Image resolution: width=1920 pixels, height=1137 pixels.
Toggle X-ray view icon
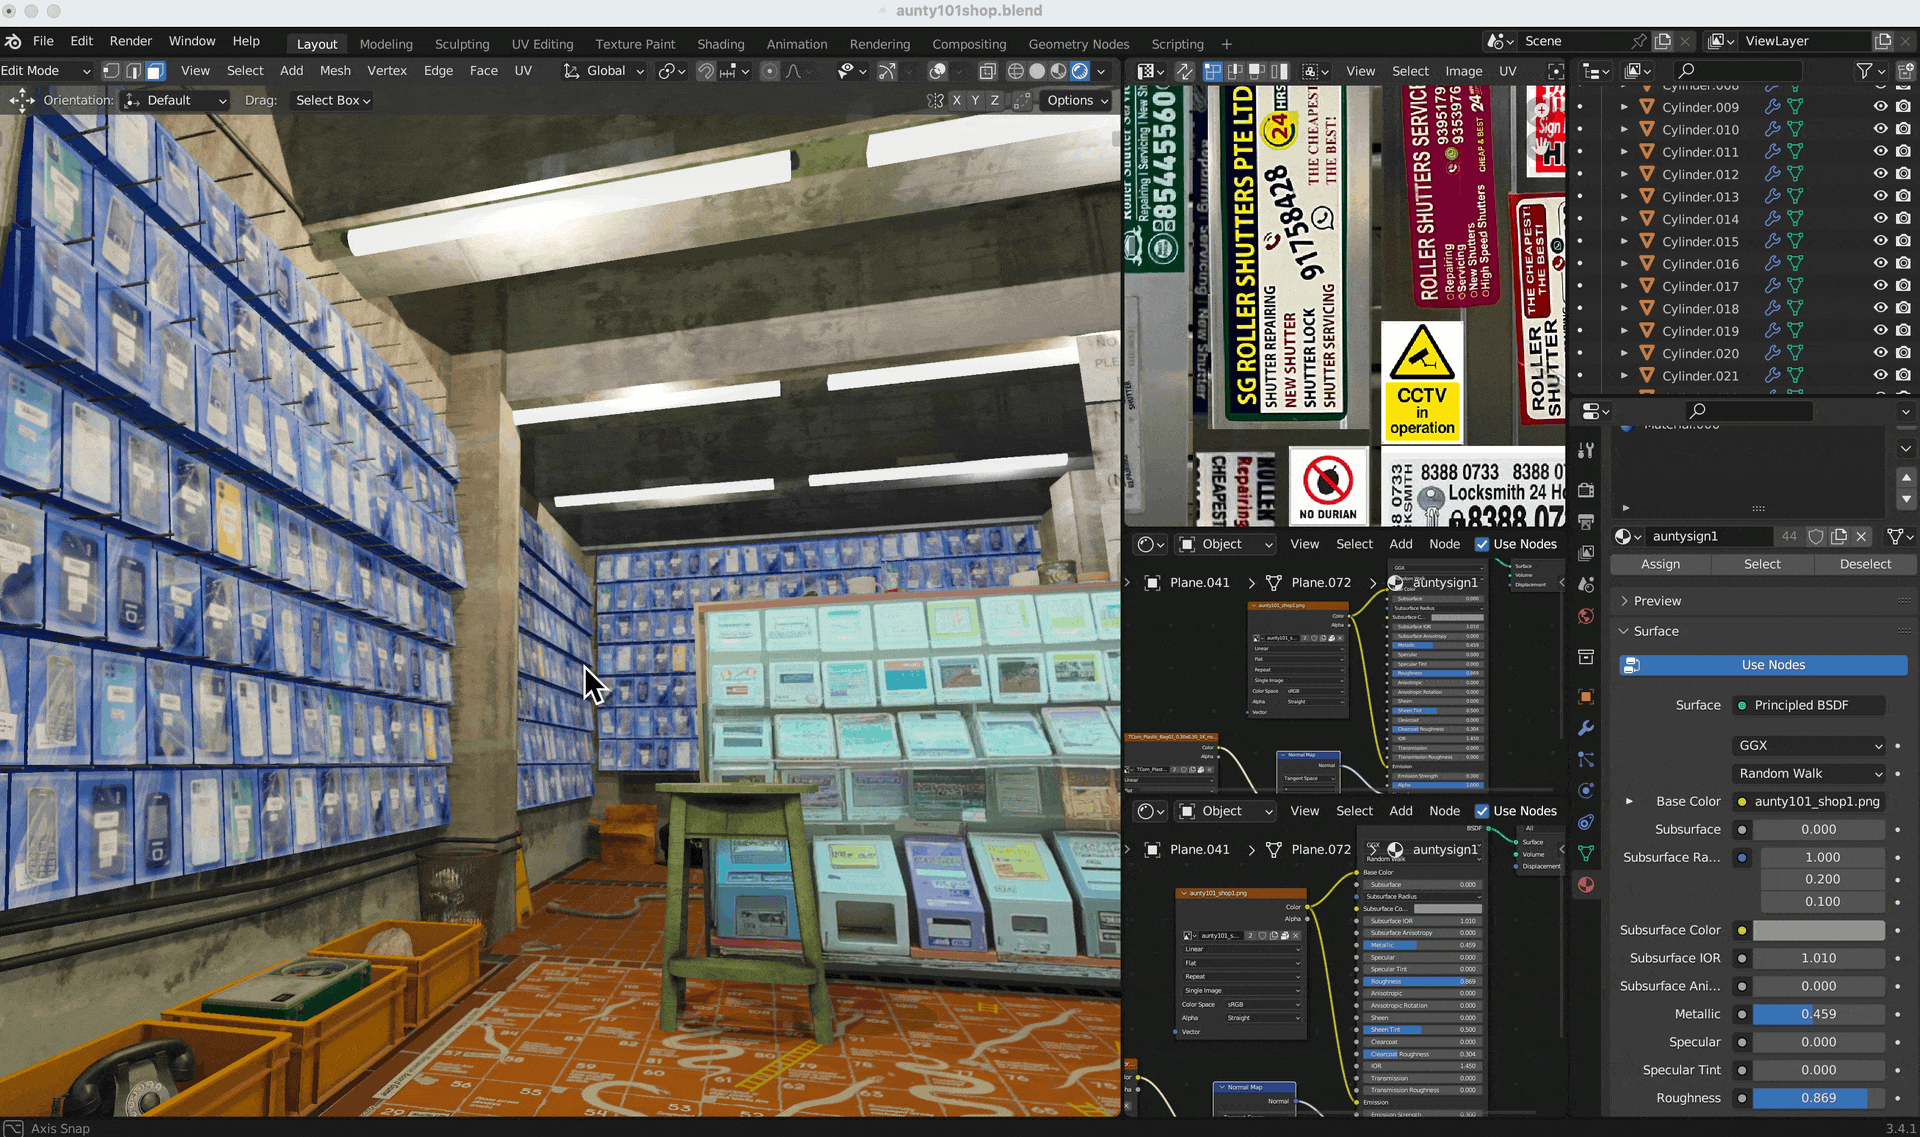coord(988,71)
